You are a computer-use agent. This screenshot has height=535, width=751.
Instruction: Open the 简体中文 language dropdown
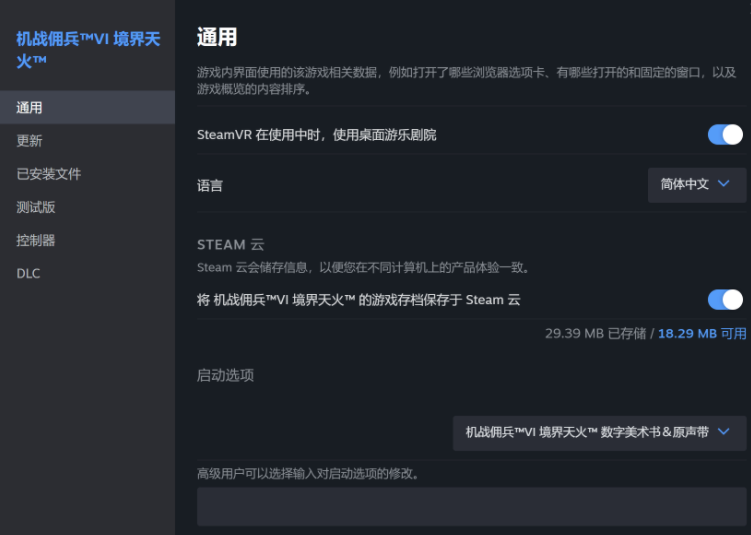[697, 185]
